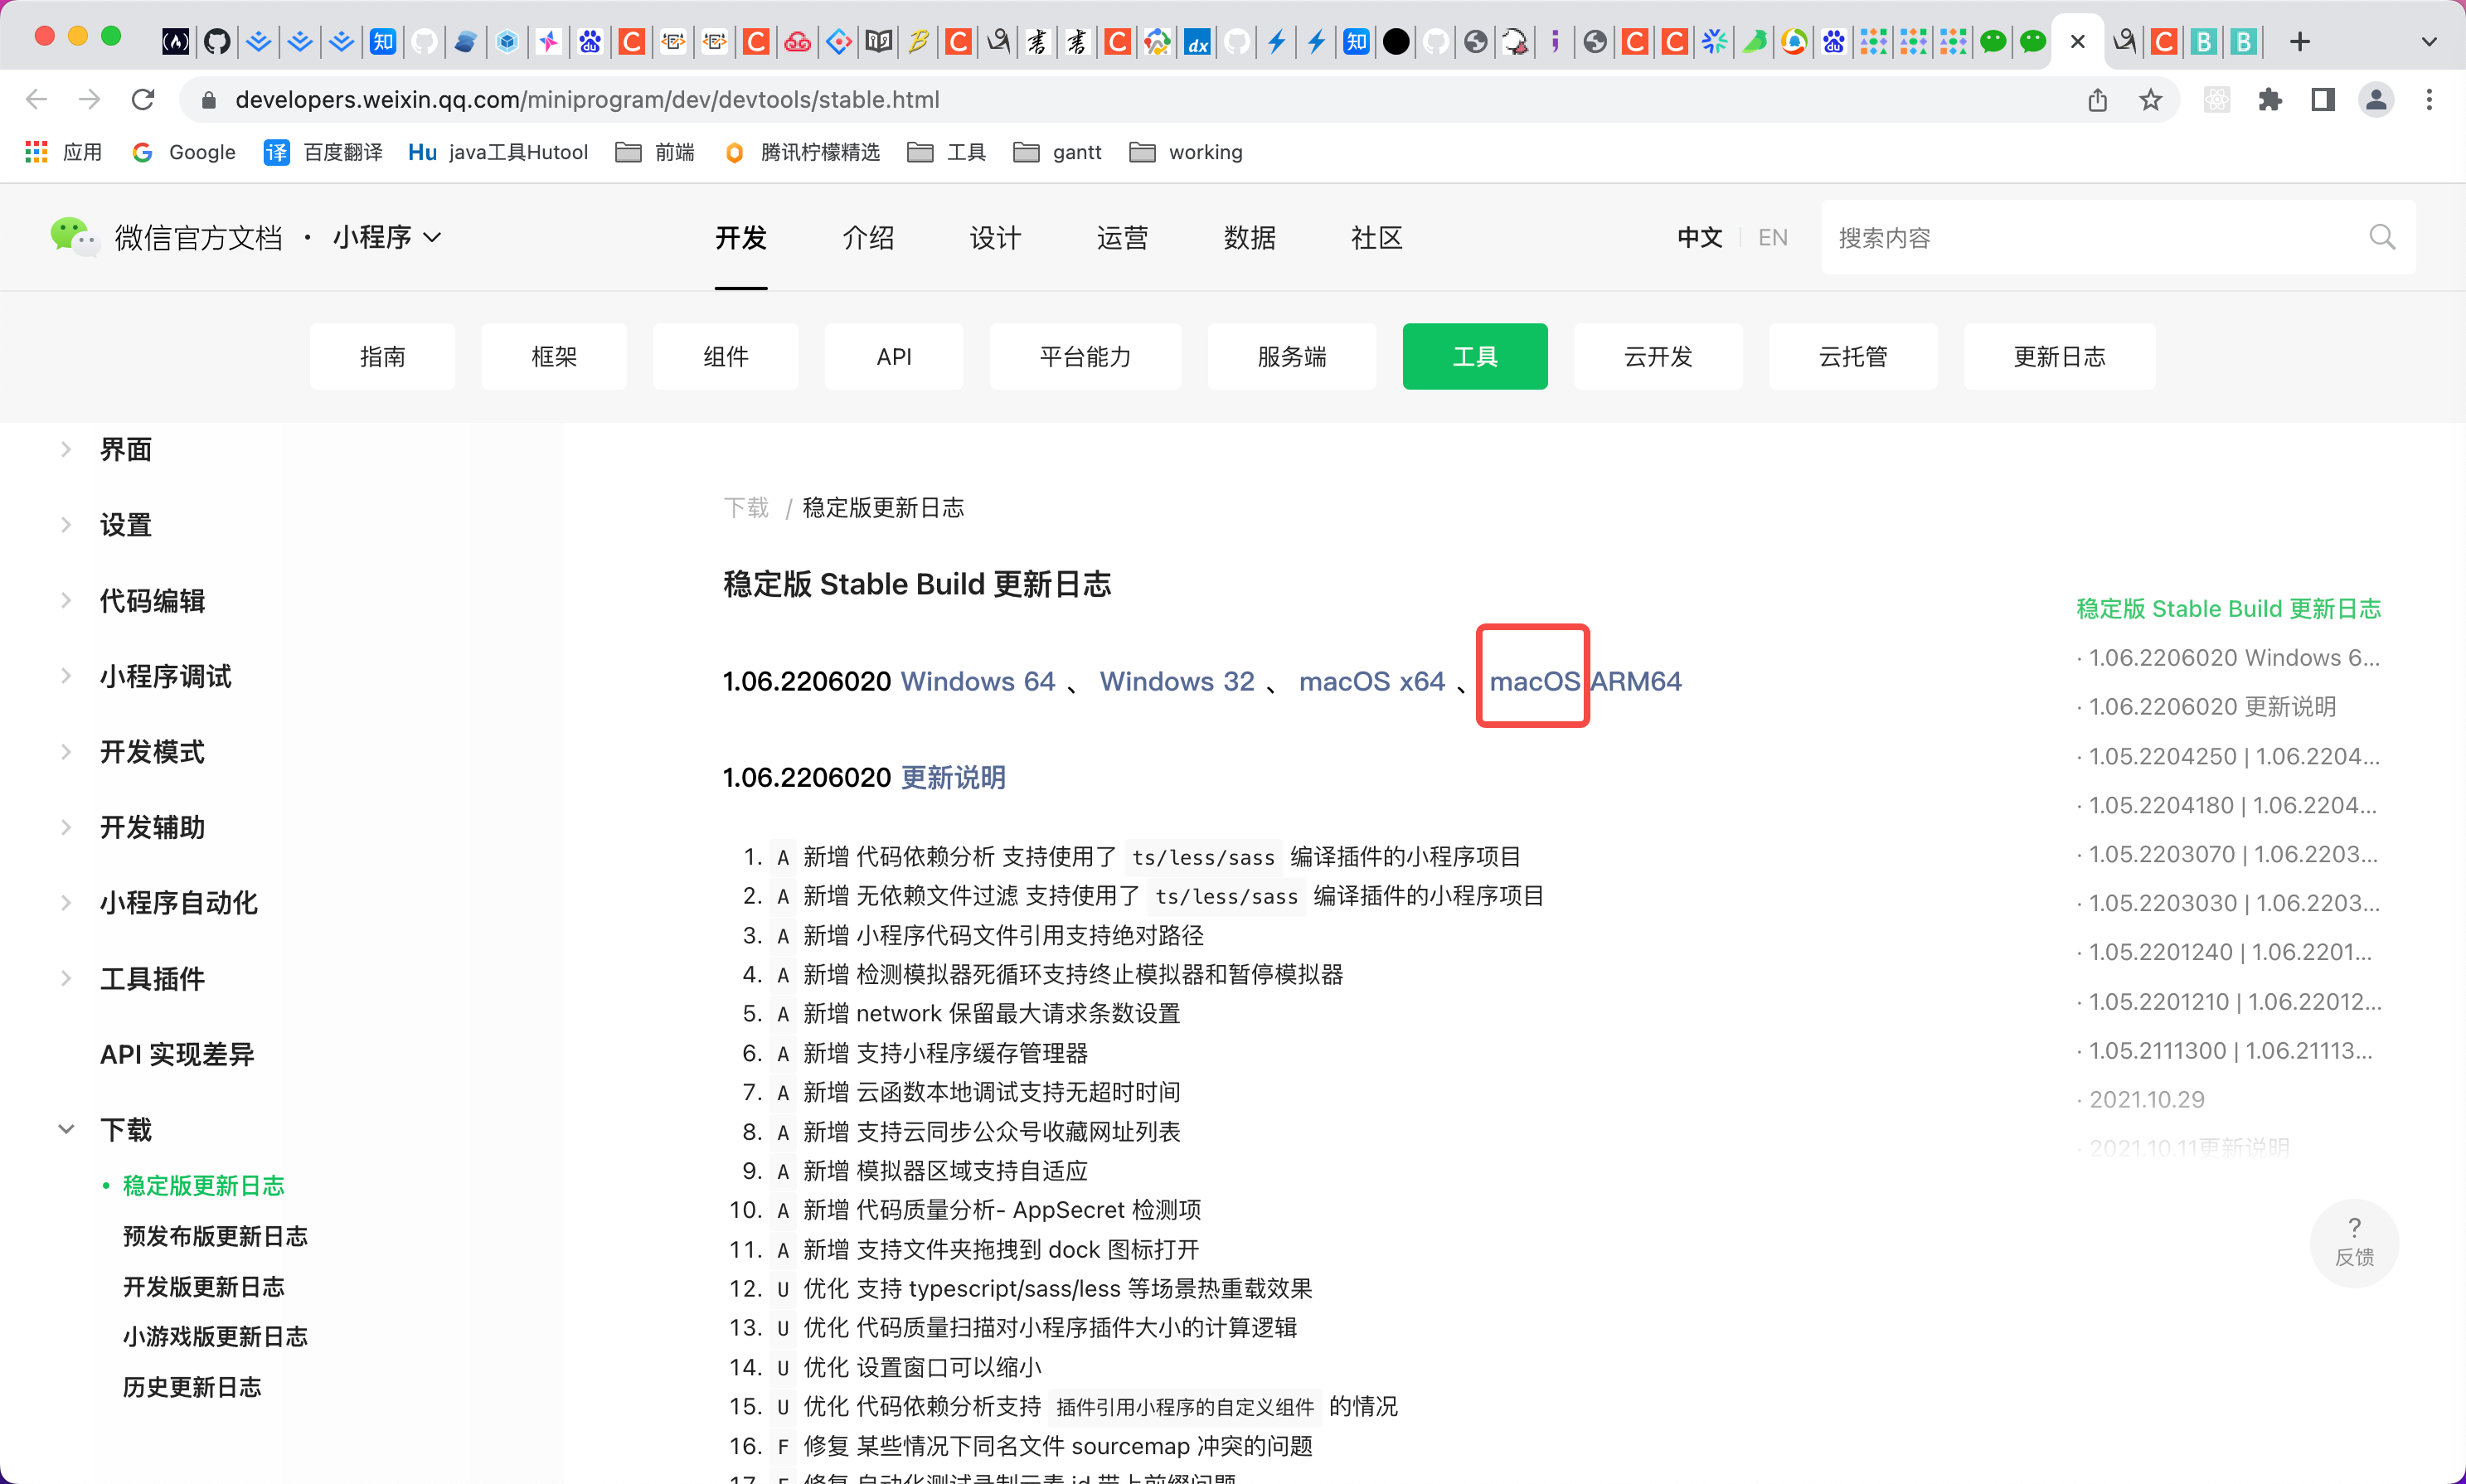2466x1484 pixels.
Task: Toggle the browser side panel icon
Action: [x=2322, y=99]
